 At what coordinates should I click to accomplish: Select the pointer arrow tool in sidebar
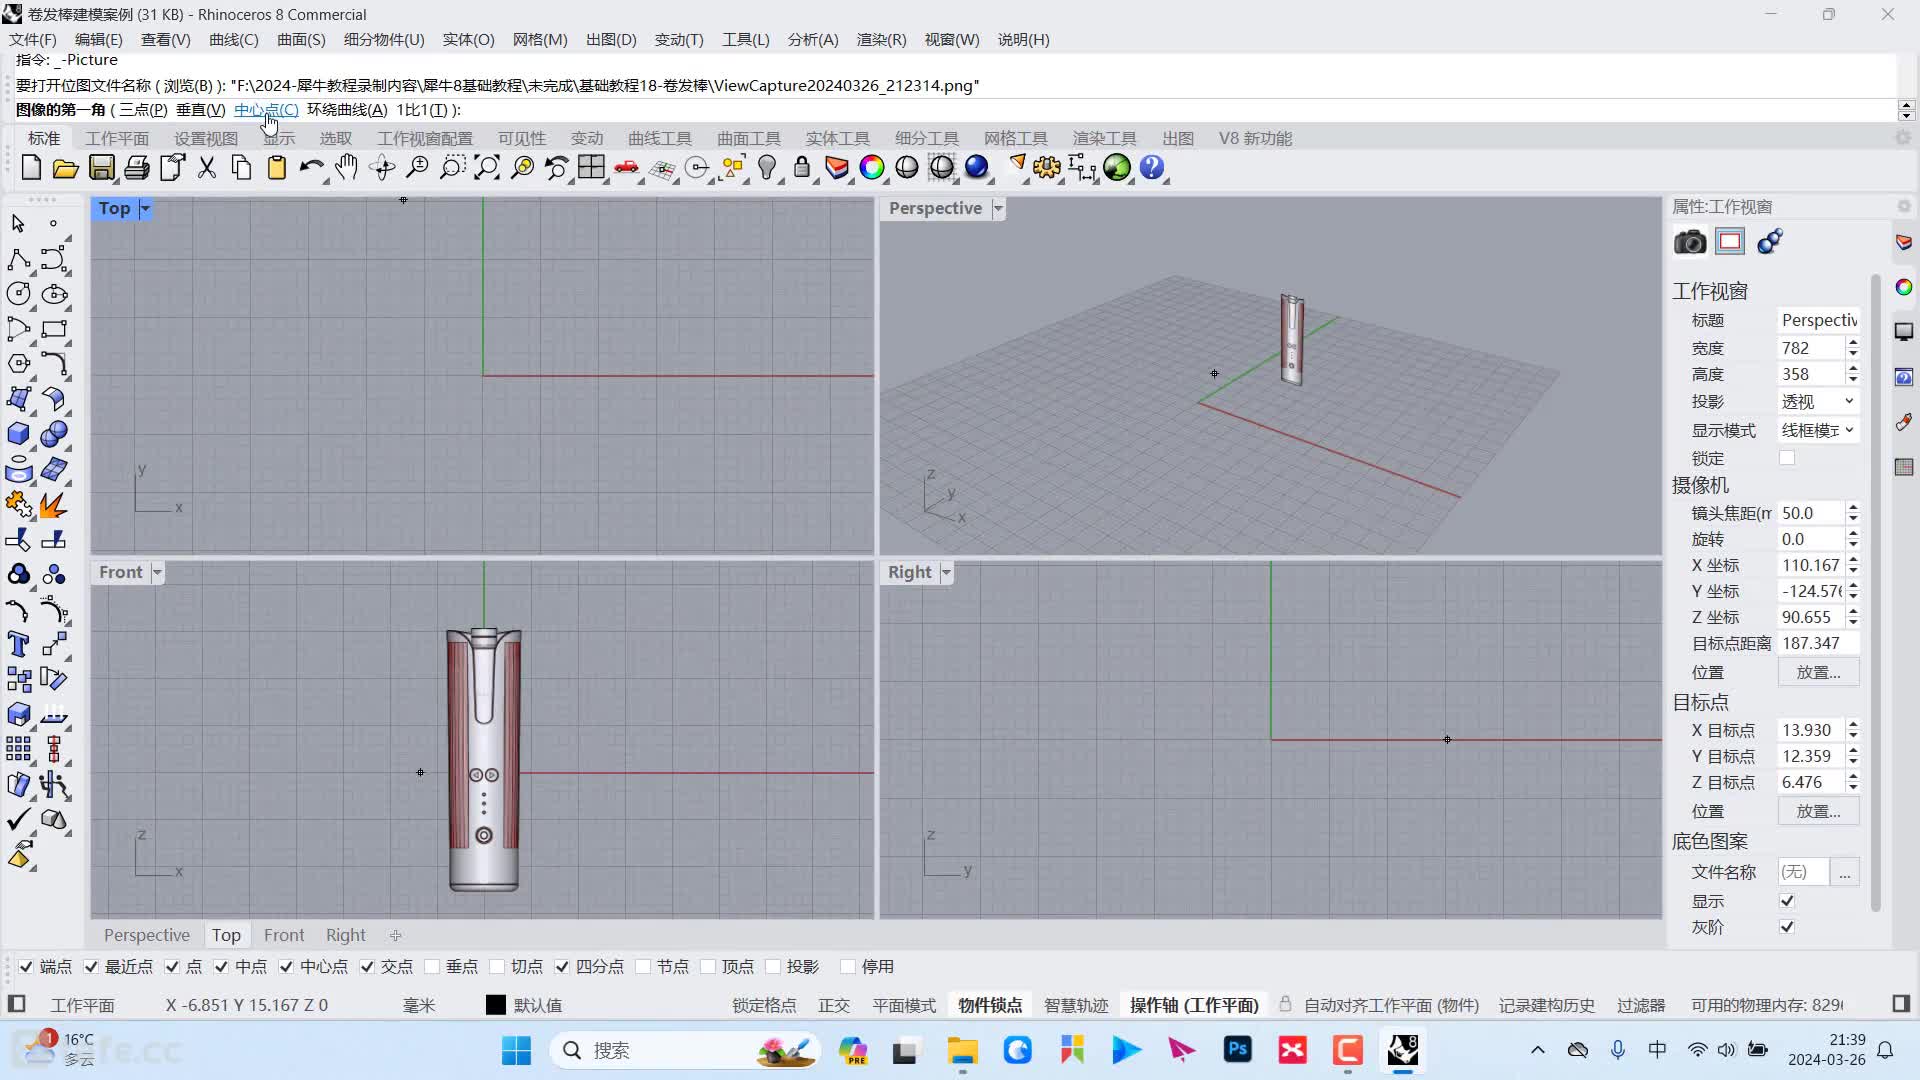[x=18, y=223]
